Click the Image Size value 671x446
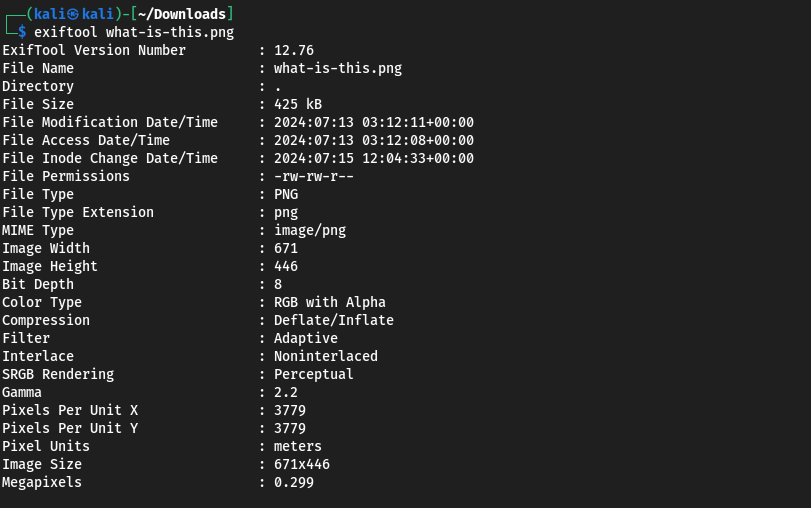Viewport: 811px width, 508px height. pyautogui.click(x=302, y=464)
